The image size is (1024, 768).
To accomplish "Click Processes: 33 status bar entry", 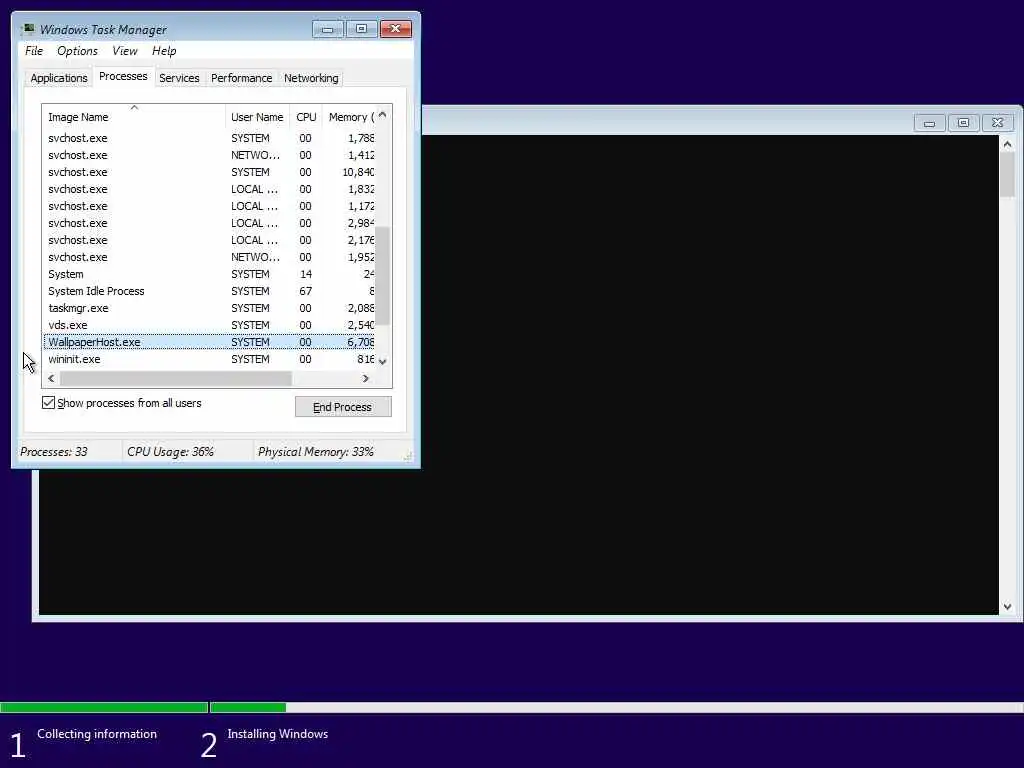I will (x=54, y=452).
